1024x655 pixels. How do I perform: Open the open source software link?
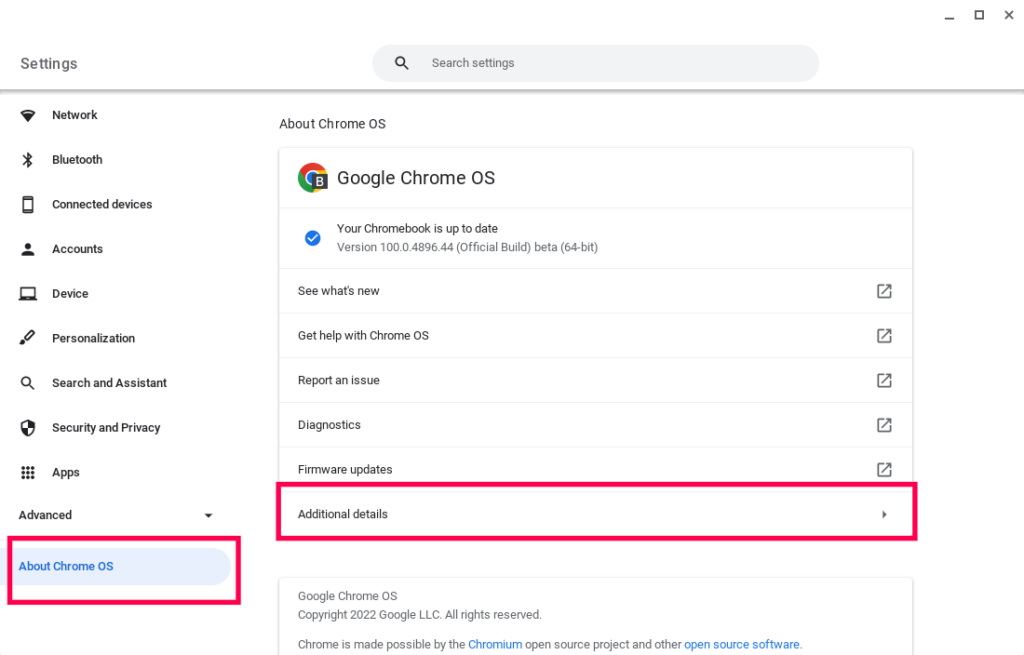[741, 645]
